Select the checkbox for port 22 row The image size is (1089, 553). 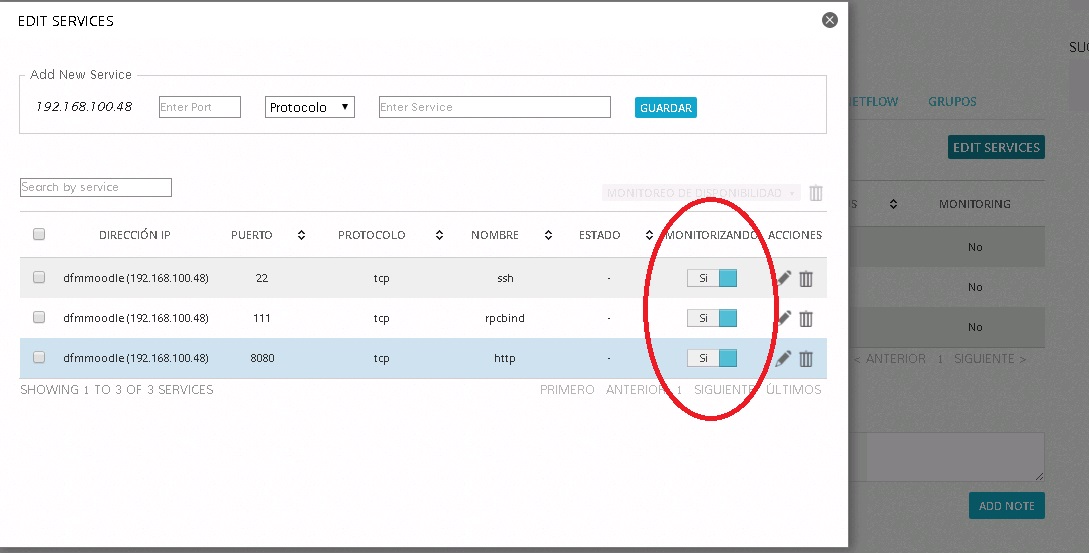point(39,278)
